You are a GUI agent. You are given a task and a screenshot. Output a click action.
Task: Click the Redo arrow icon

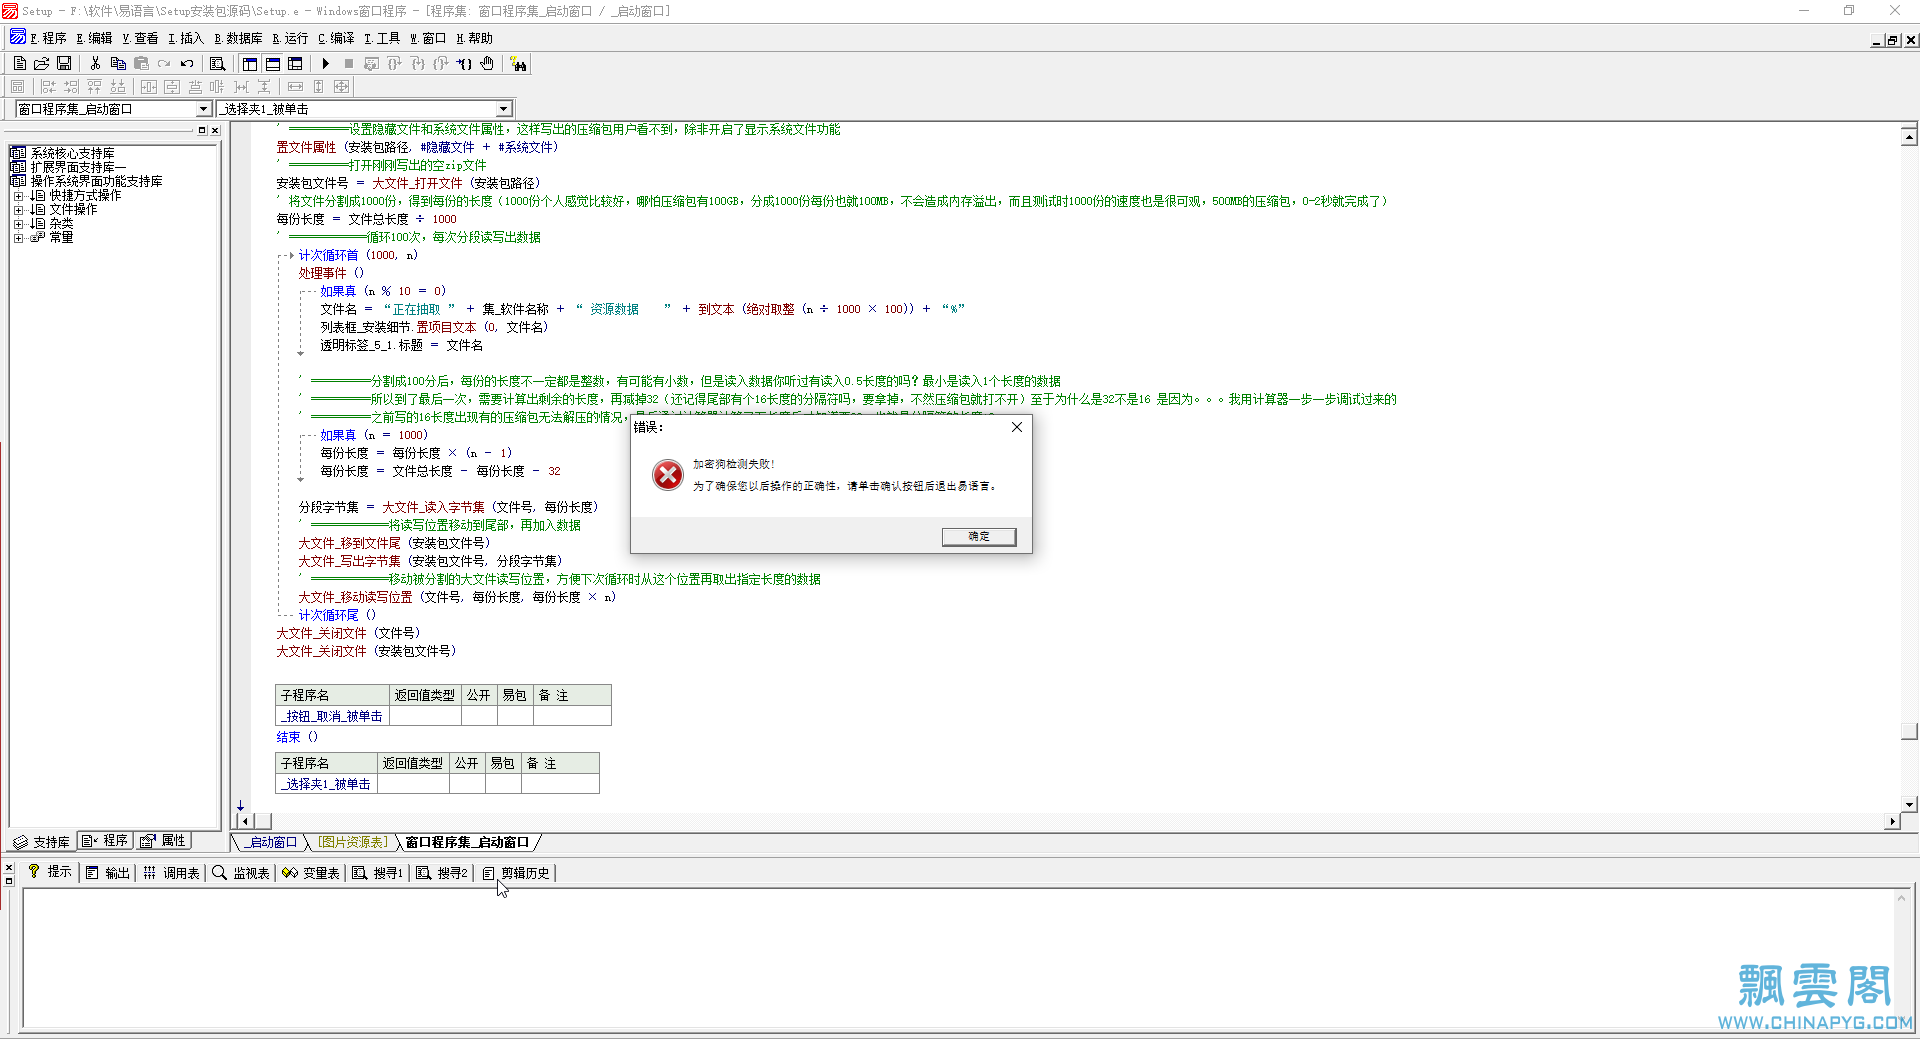click(x=164, y=63)
